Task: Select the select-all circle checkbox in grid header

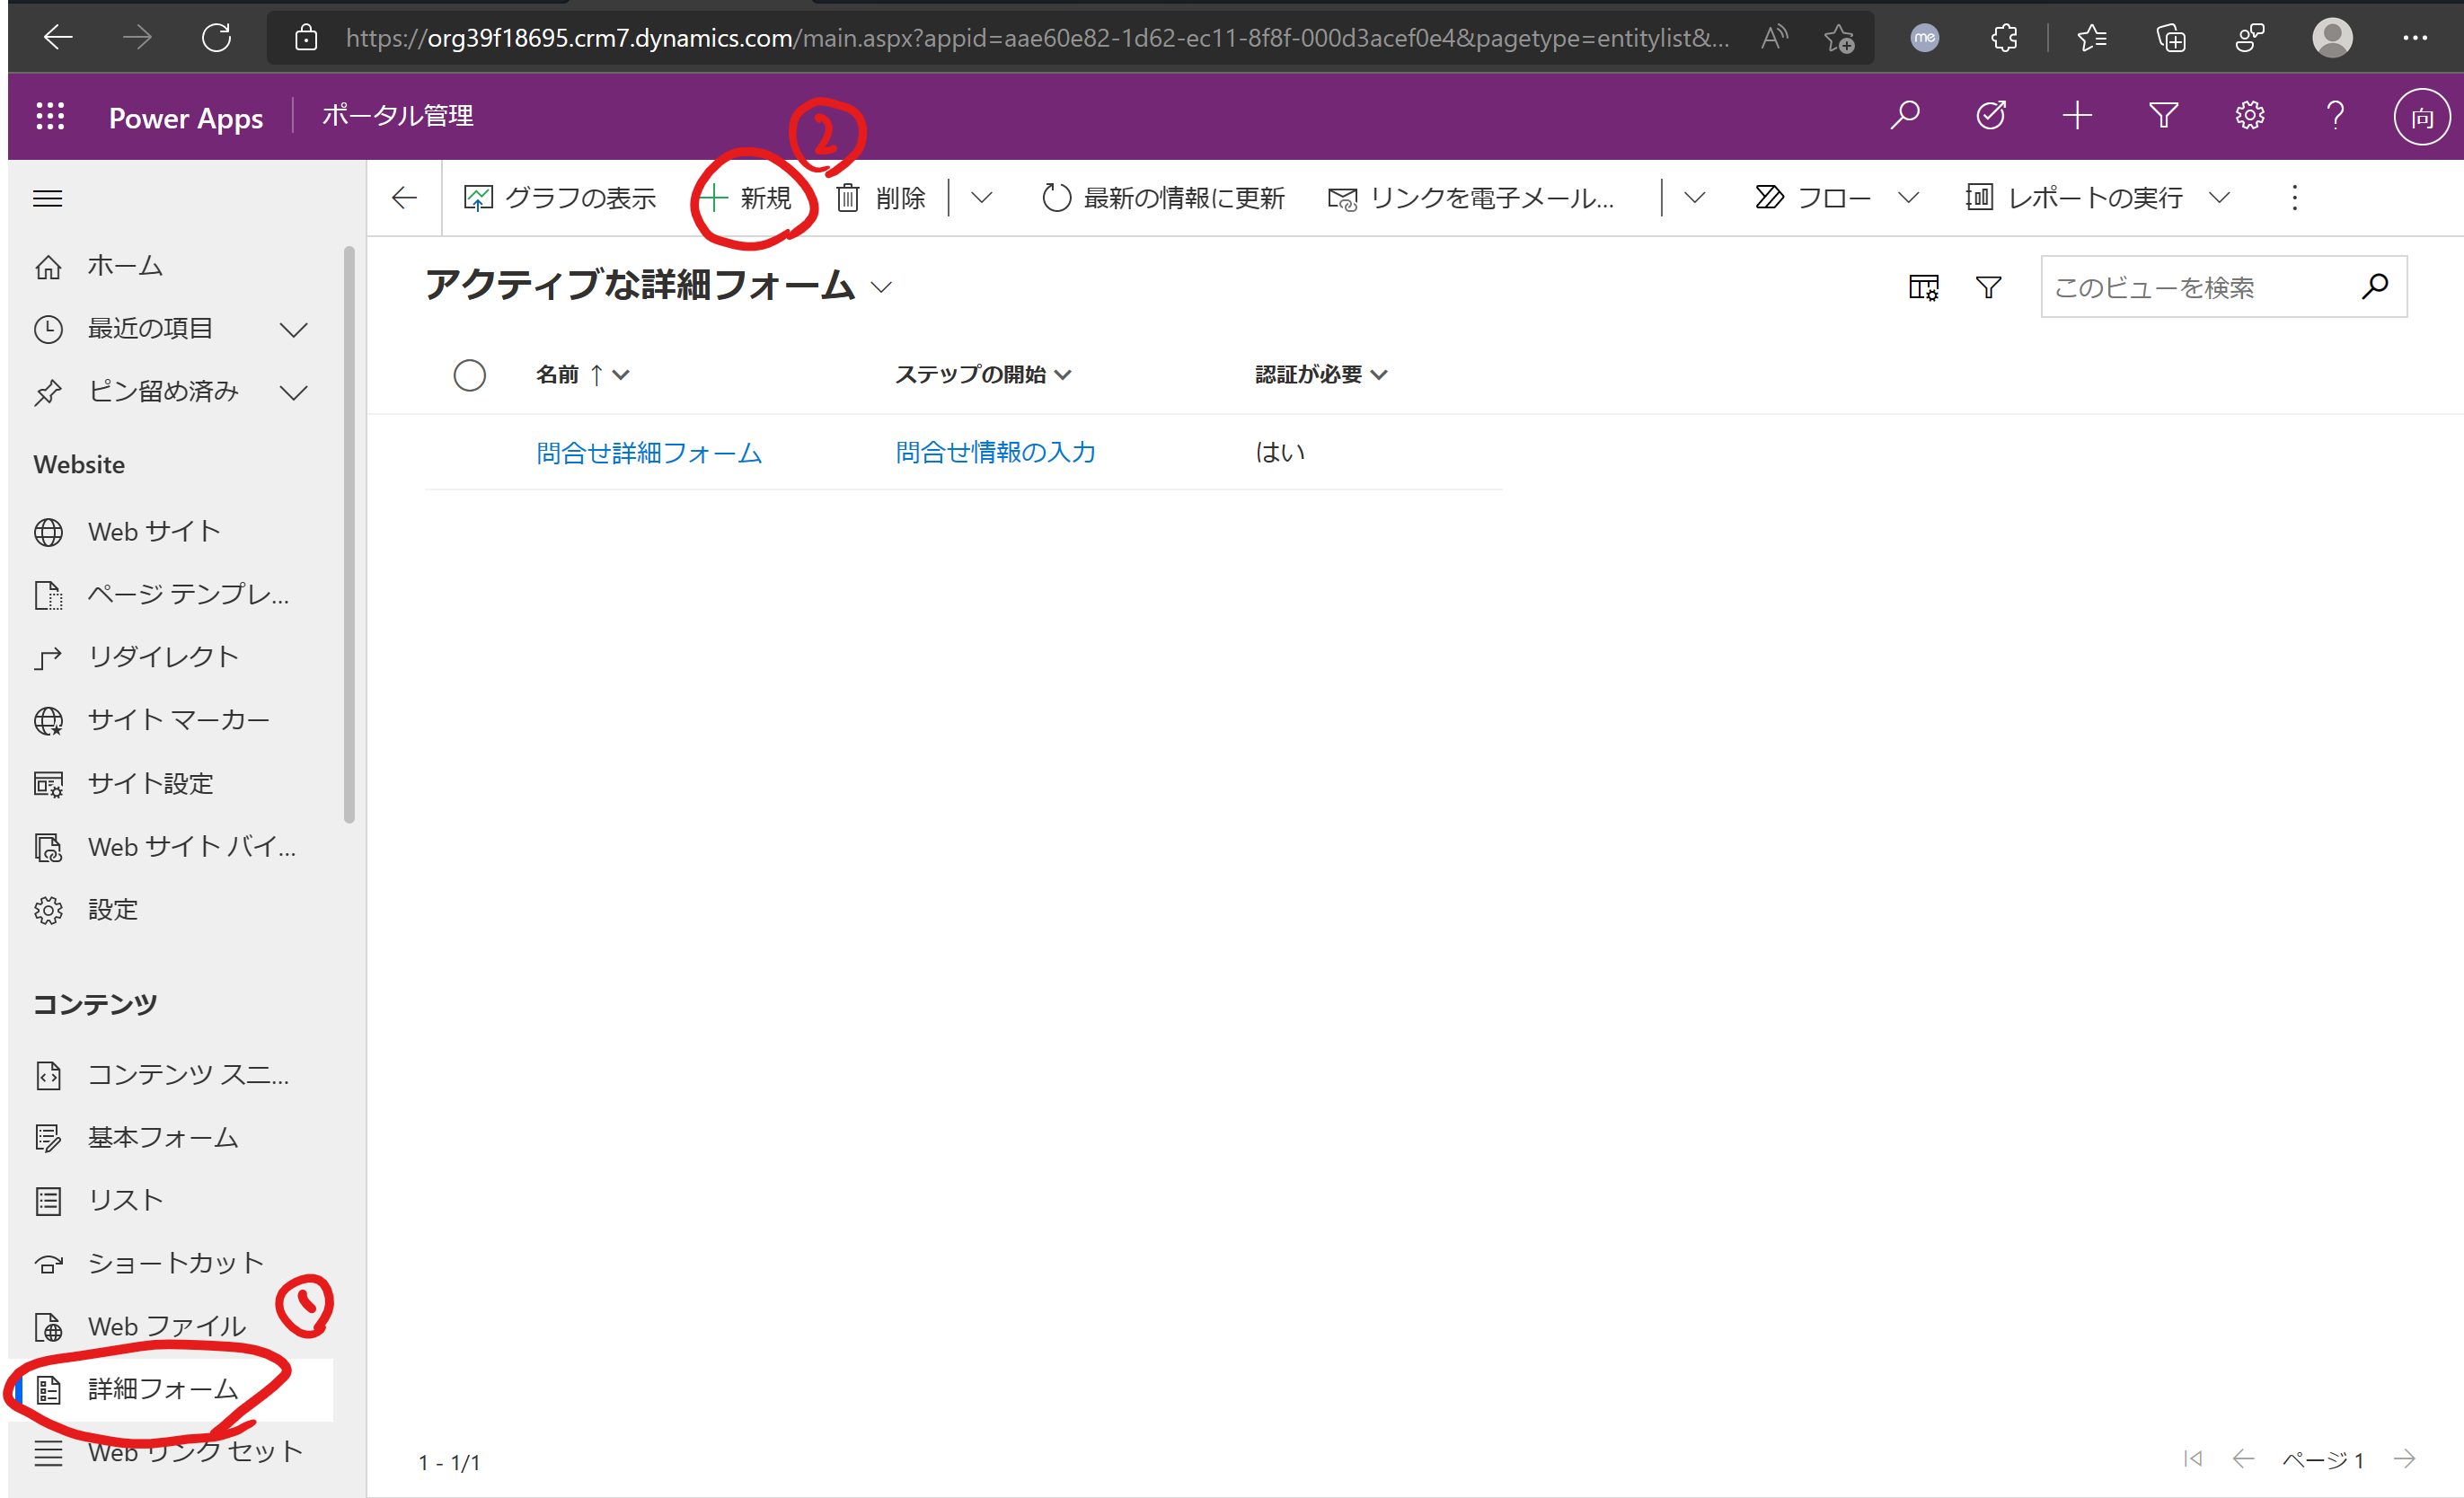Action: click(470, 375)
